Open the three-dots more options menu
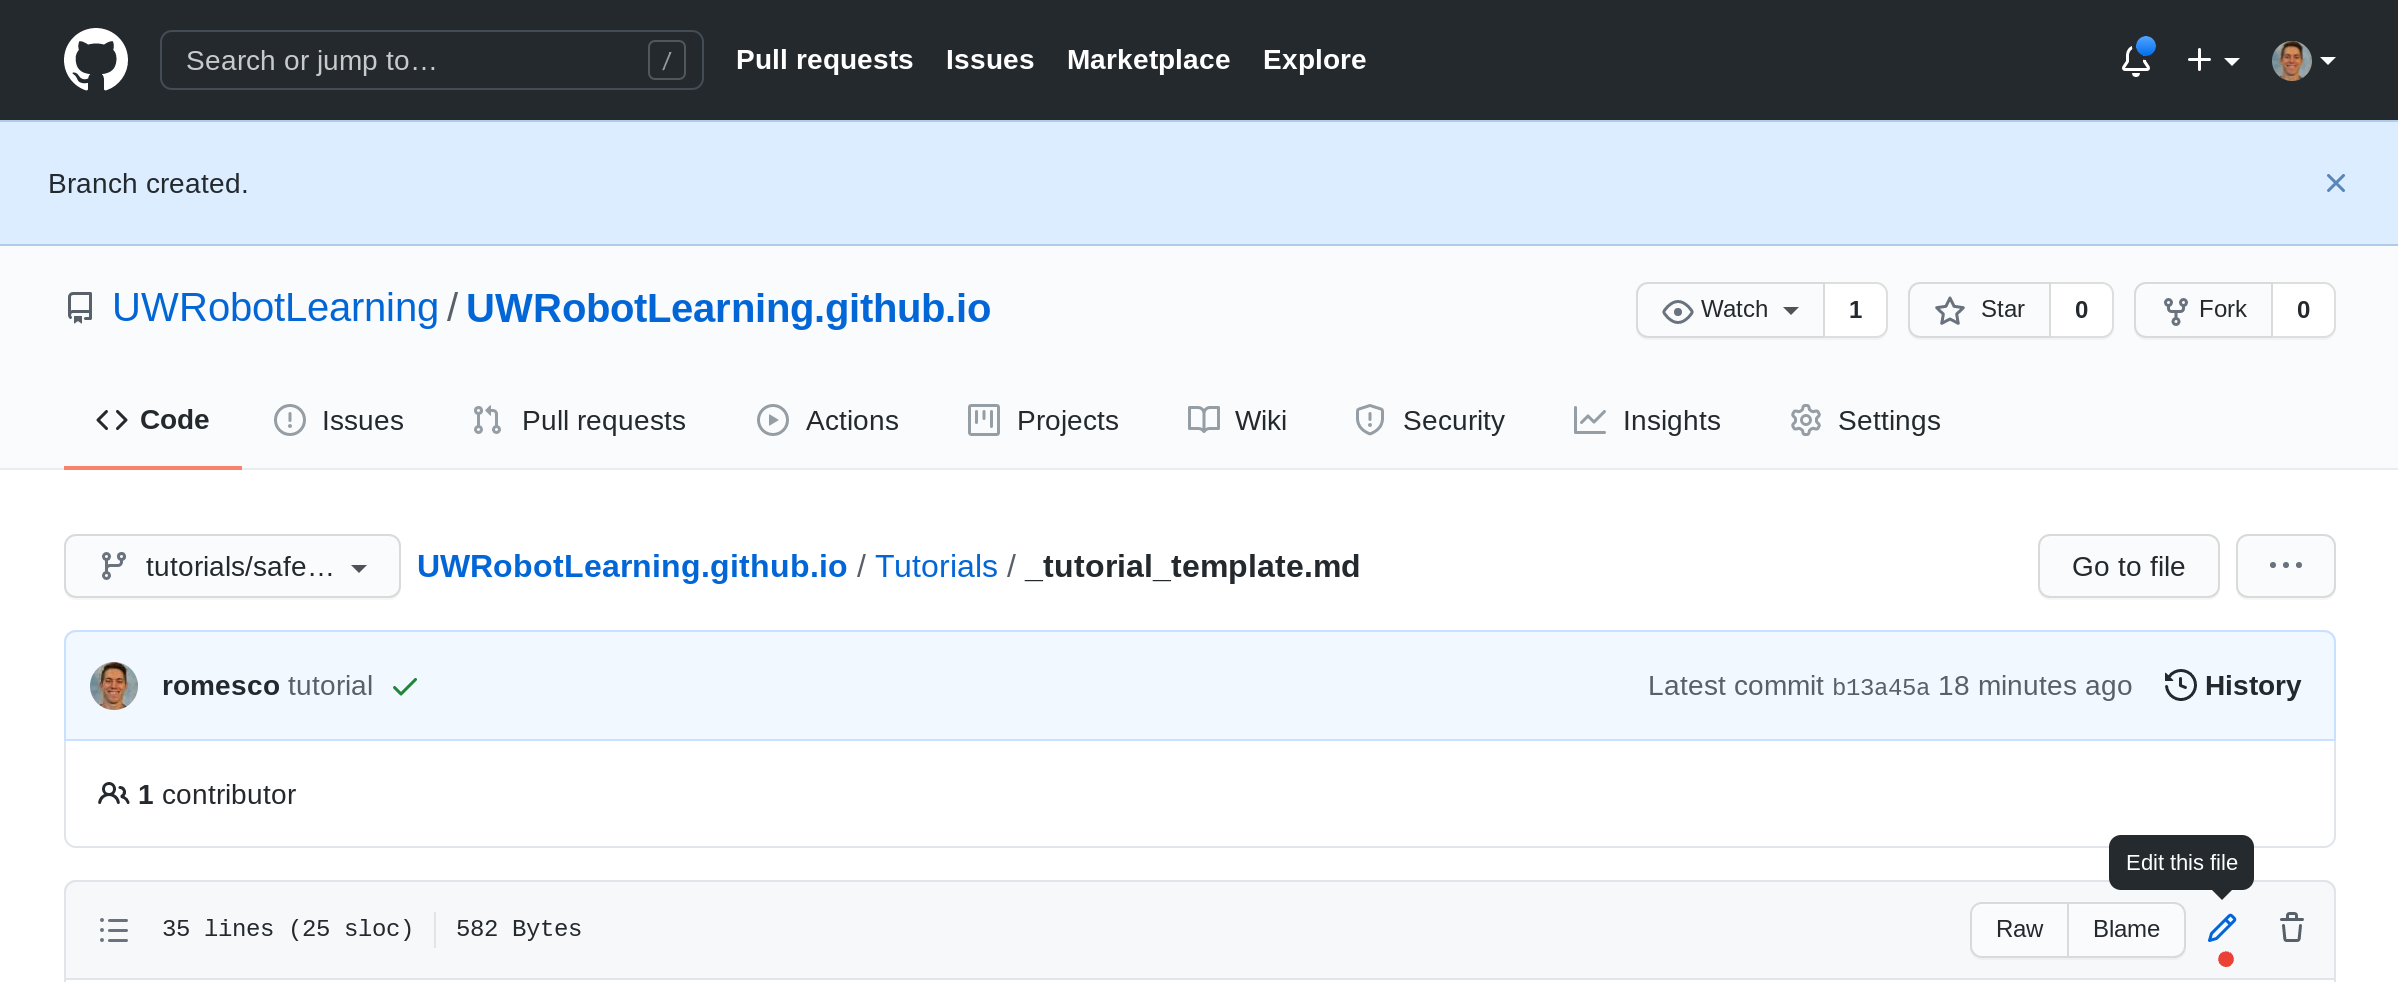This screenshot has height=982, width=2398. click(x=2285, y=566)
